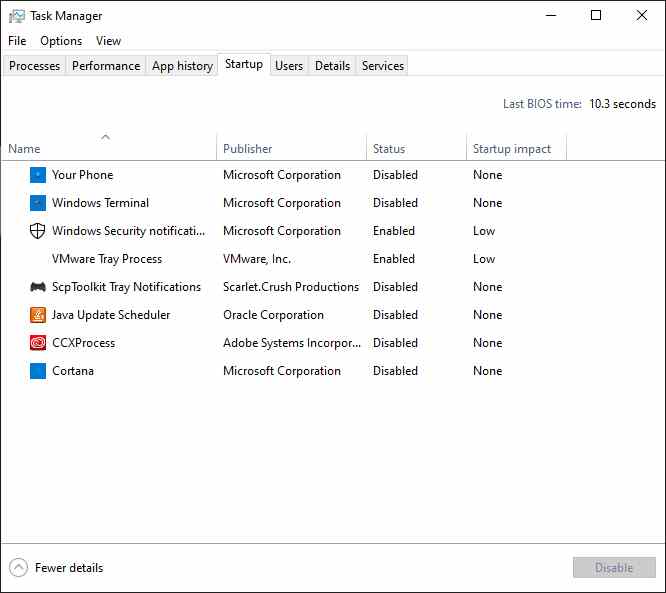Select the Startup tab
The height and width of the screenshot is (593, 666).
point(244,64)
